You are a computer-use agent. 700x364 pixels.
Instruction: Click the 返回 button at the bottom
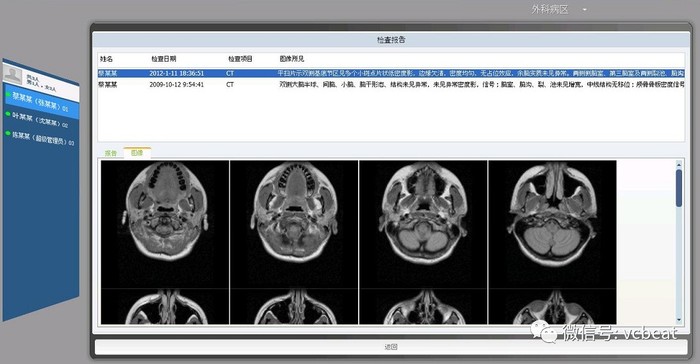point(391,347)
